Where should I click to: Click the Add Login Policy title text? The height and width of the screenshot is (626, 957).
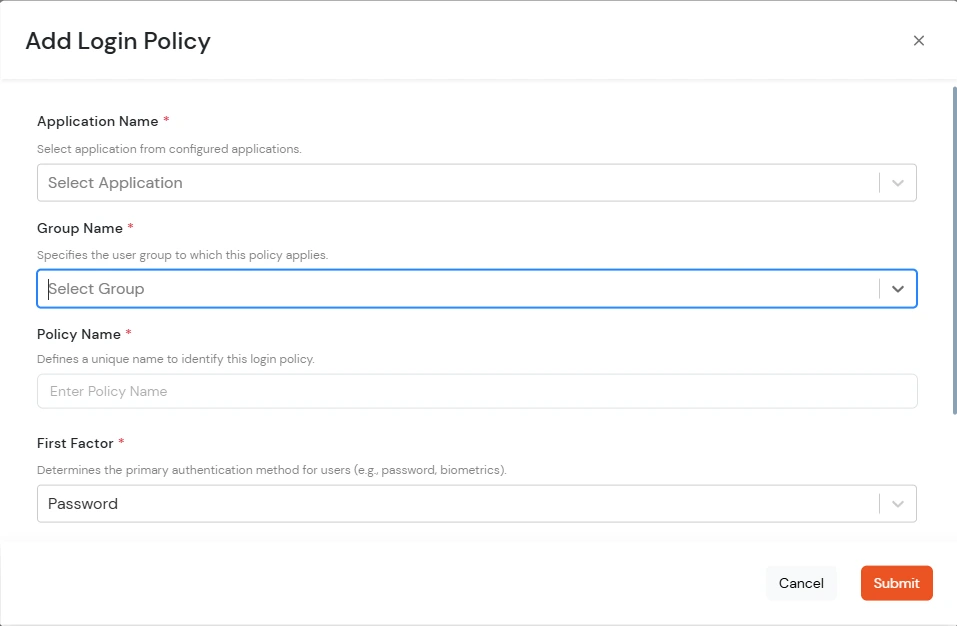click(117, 41)
